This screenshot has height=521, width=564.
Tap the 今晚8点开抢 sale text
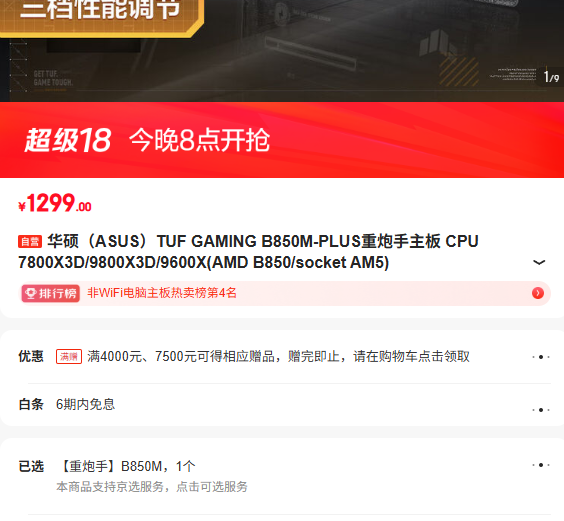pyautogui.click(x=199, y=140)
